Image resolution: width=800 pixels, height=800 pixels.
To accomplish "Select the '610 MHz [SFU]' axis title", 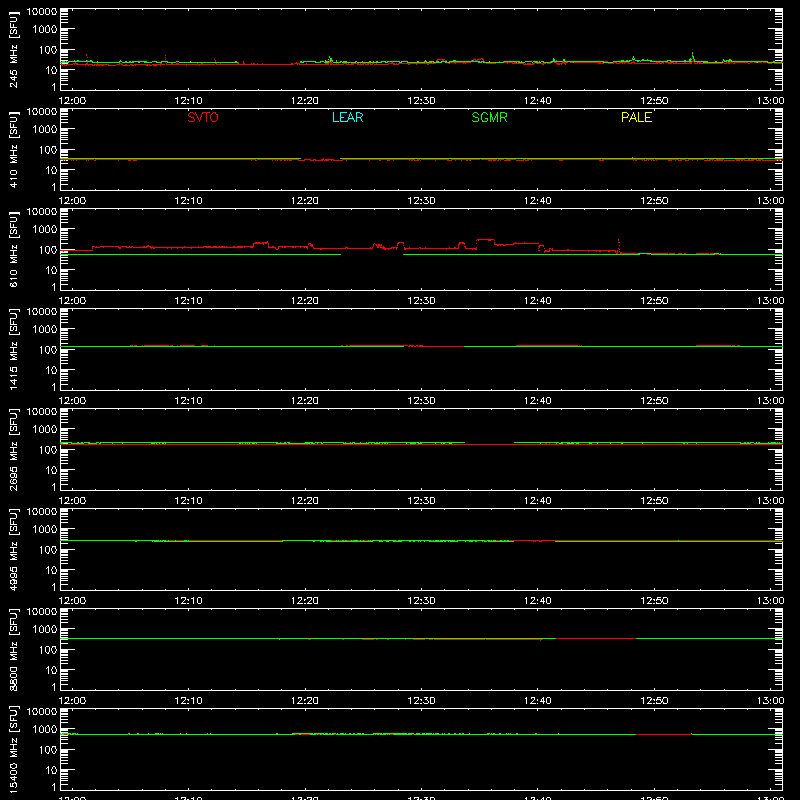I will click(x=14, y=249).
